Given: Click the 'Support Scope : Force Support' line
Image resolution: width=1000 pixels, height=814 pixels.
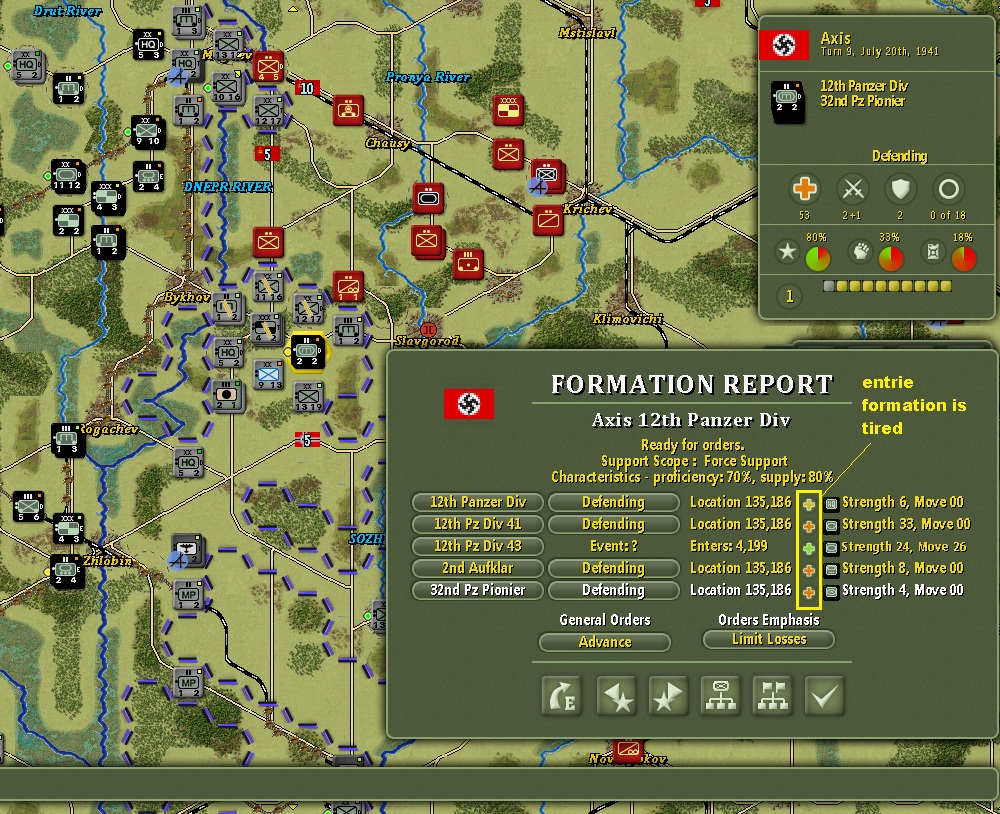Looking at the screenshot, I should tap(694, 461).
